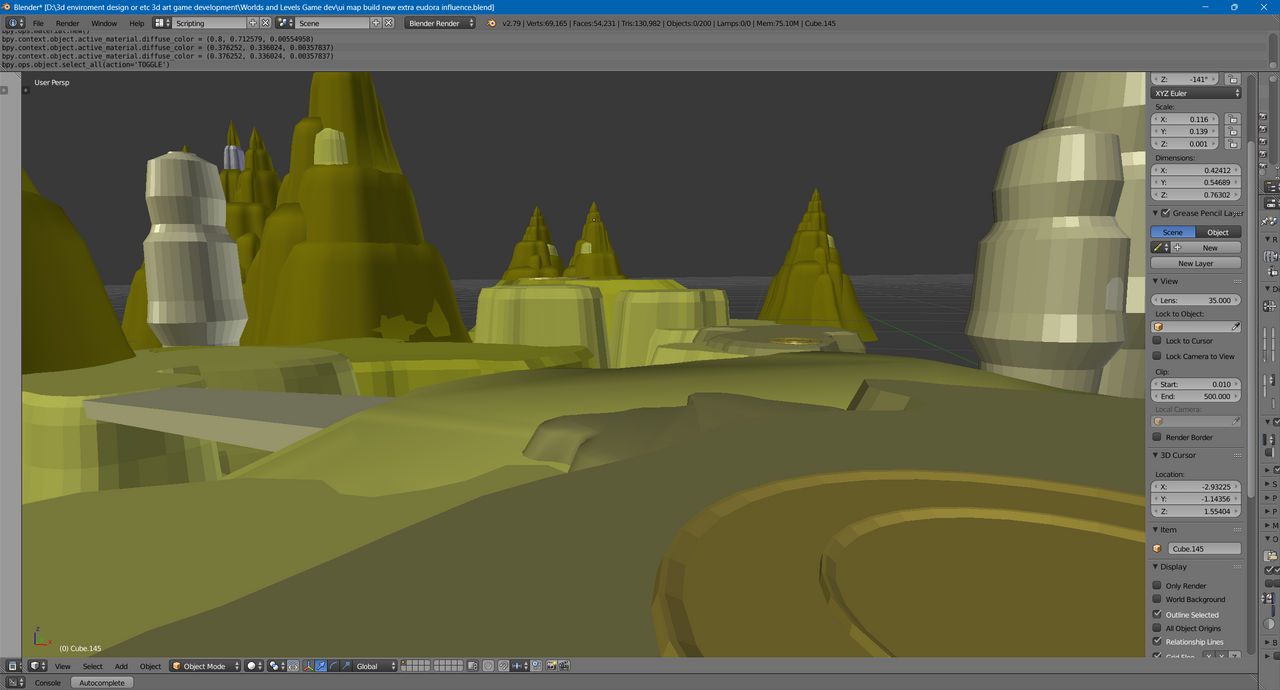Toggle lock on Scale X value
1280x690 pixels.
point(1233,119)
